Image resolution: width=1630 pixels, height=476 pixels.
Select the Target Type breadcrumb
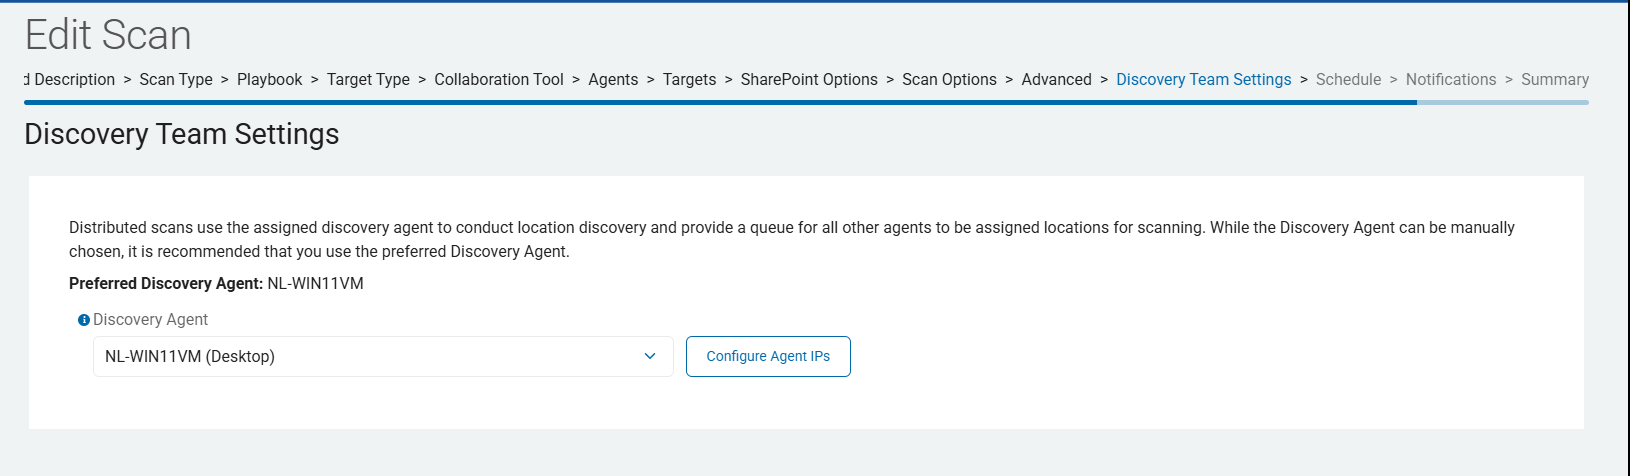[368, 79]
